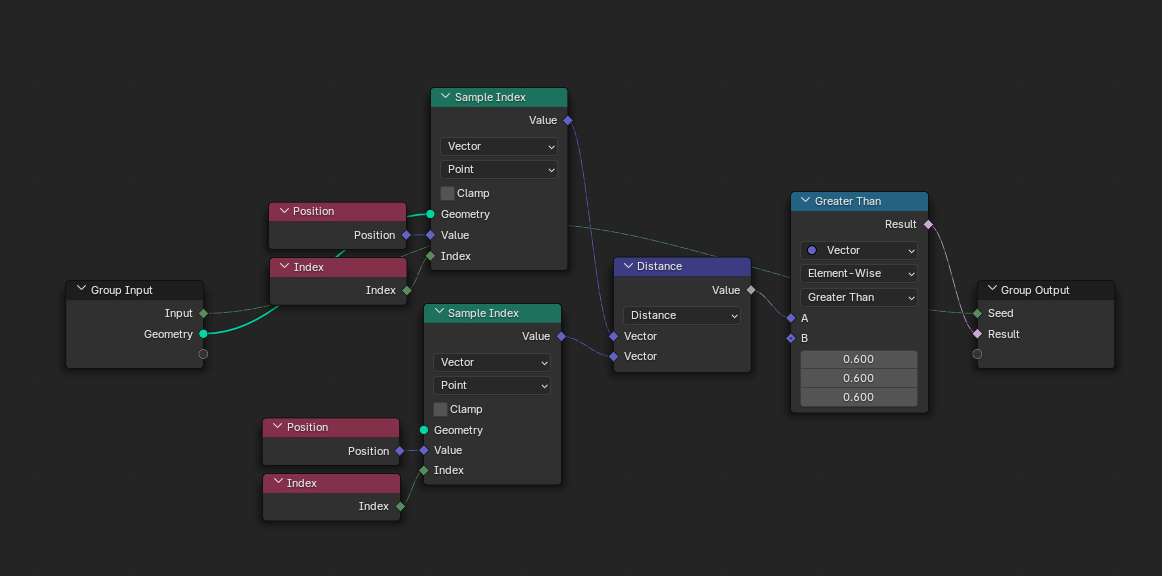Collapse the Position node wired to upper Sample Index

coord(283,211)
